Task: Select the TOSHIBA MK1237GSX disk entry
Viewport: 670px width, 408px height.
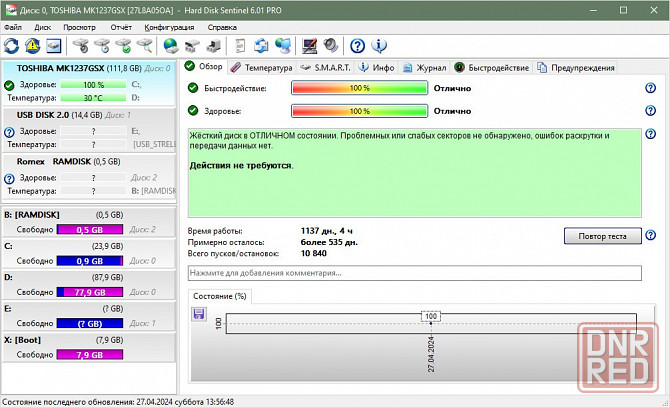Action: click(x=89, y=83)
